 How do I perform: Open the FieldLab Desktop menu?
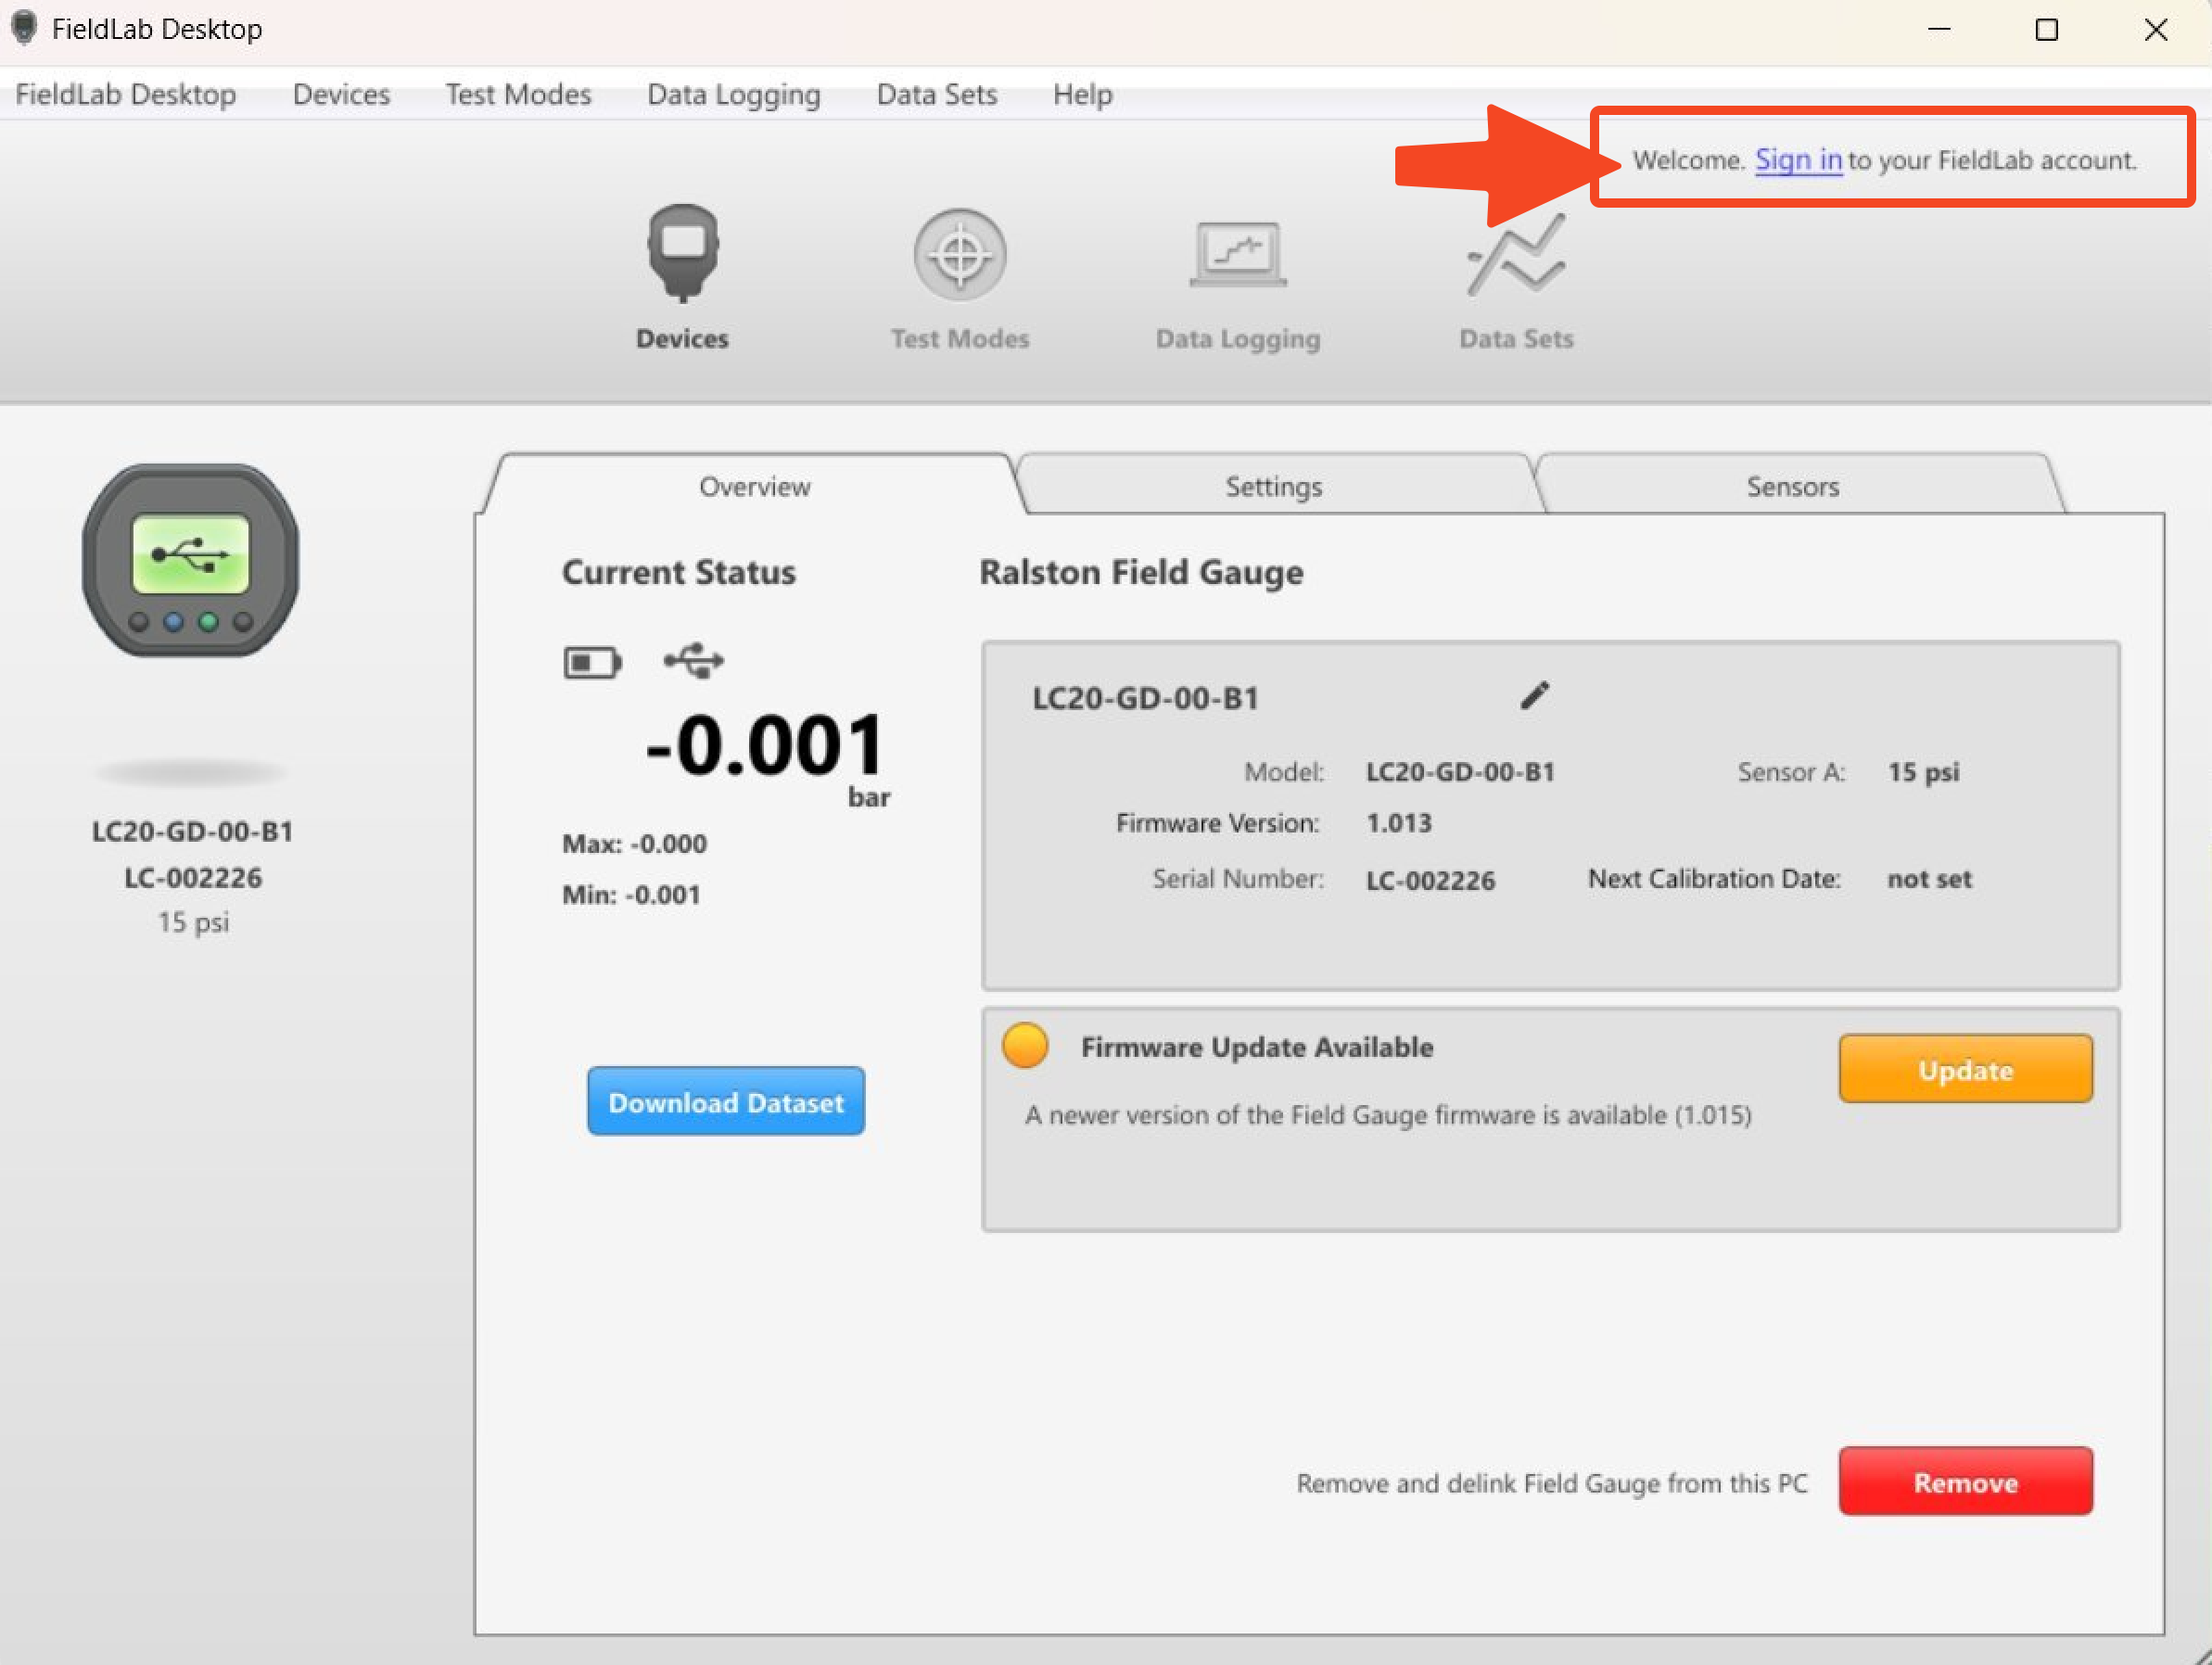point(126,94)
